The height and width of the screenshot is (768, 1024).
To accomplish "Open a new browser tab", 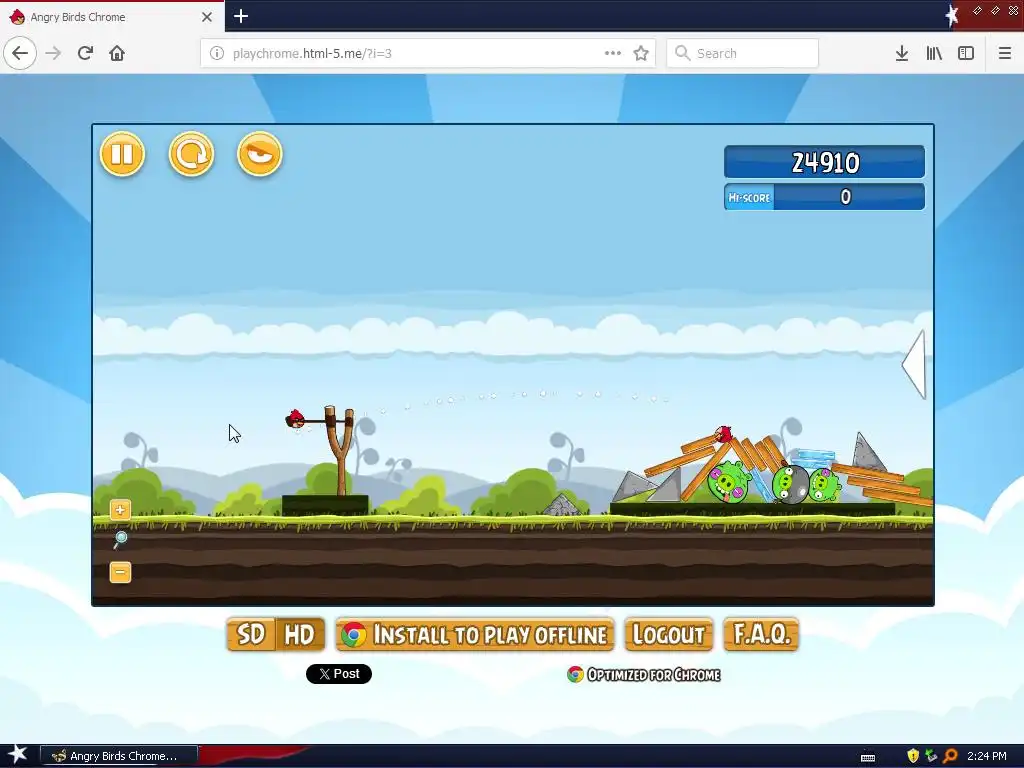I will pyautogui.click(x=241, y=16).
